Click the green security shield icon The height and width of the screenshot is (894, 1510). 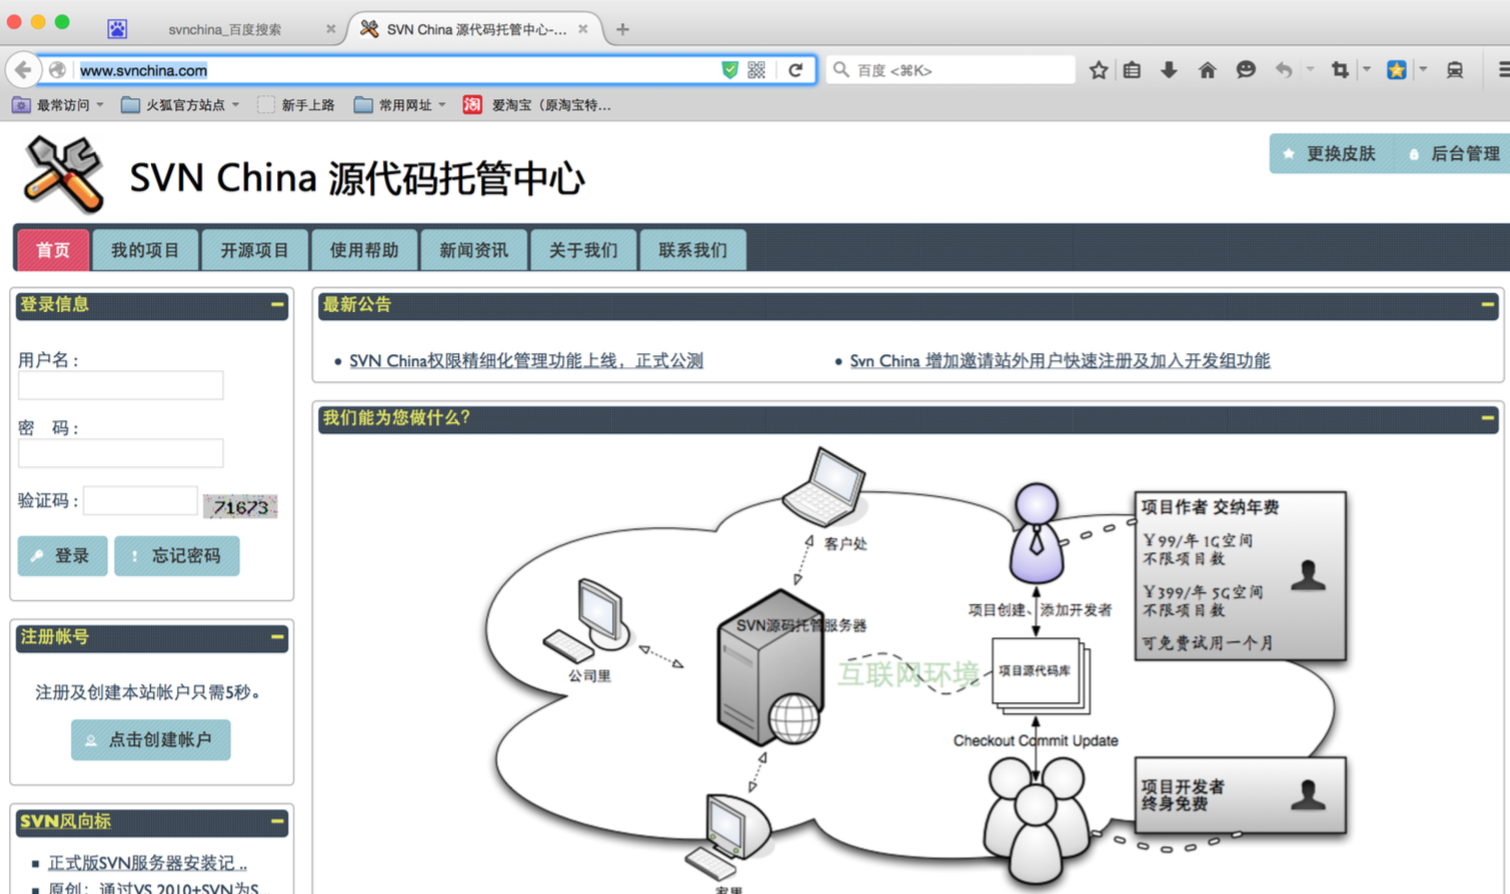coord(730,70)
